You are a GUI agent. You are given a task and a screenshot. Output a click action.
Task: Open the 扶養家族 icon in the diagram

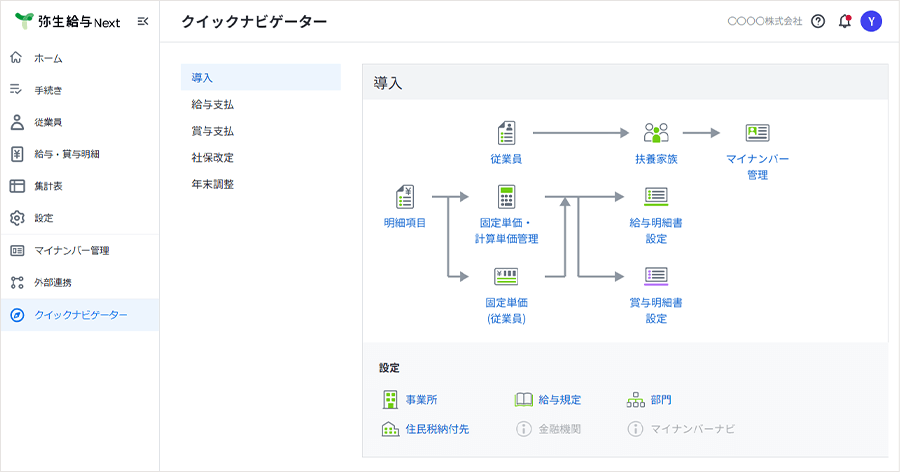[x=656, y=133]
